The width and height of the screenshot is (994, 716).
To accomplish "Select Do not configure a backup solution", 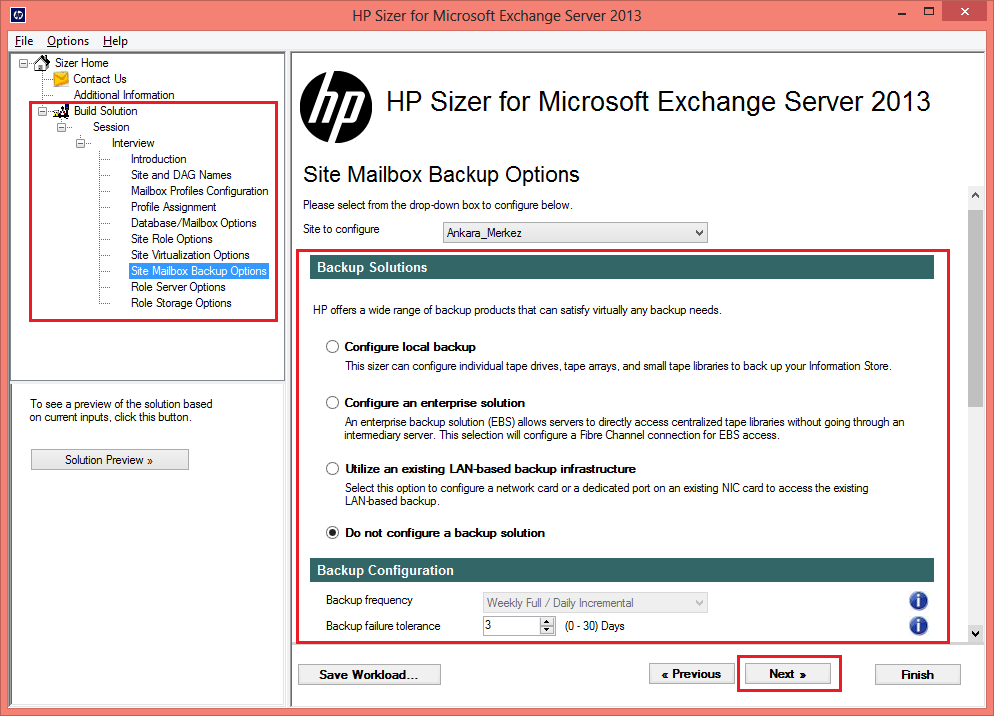I will click(x=332, y=533).
